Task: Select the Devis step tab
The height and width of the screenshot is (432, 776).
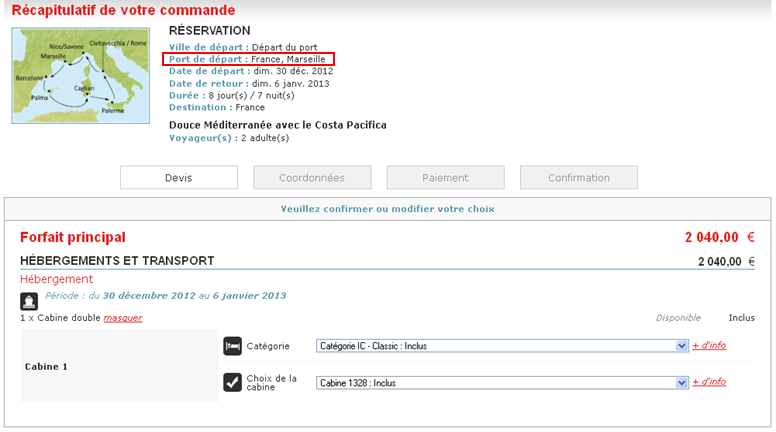Action: [179, 178]
